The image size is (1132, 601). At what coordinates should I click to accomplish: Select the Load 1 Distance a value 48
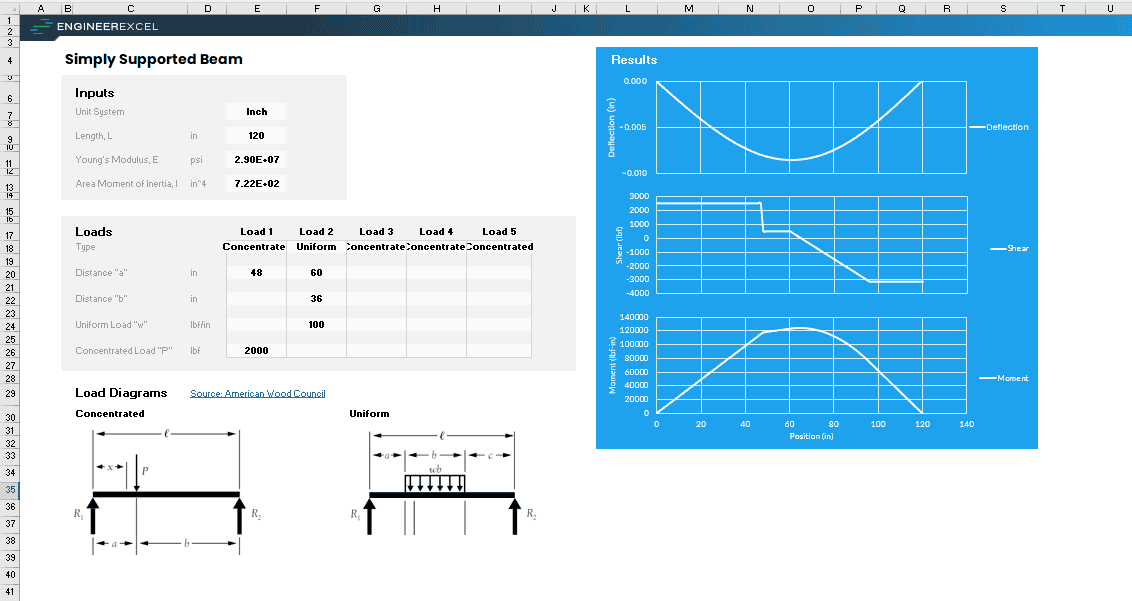click(256, 273)
